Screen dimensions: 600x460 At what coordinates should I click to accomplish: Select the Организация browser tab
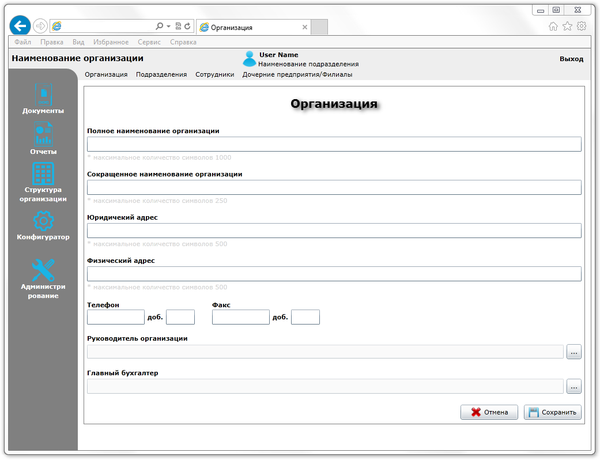click(253, 27)
